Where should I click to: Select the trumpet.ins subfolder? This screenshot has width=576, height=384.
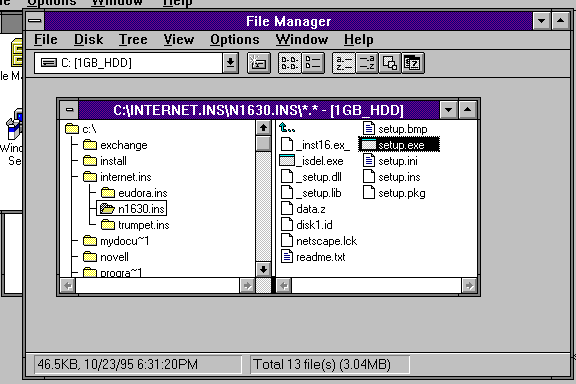(x=135, y=225)
